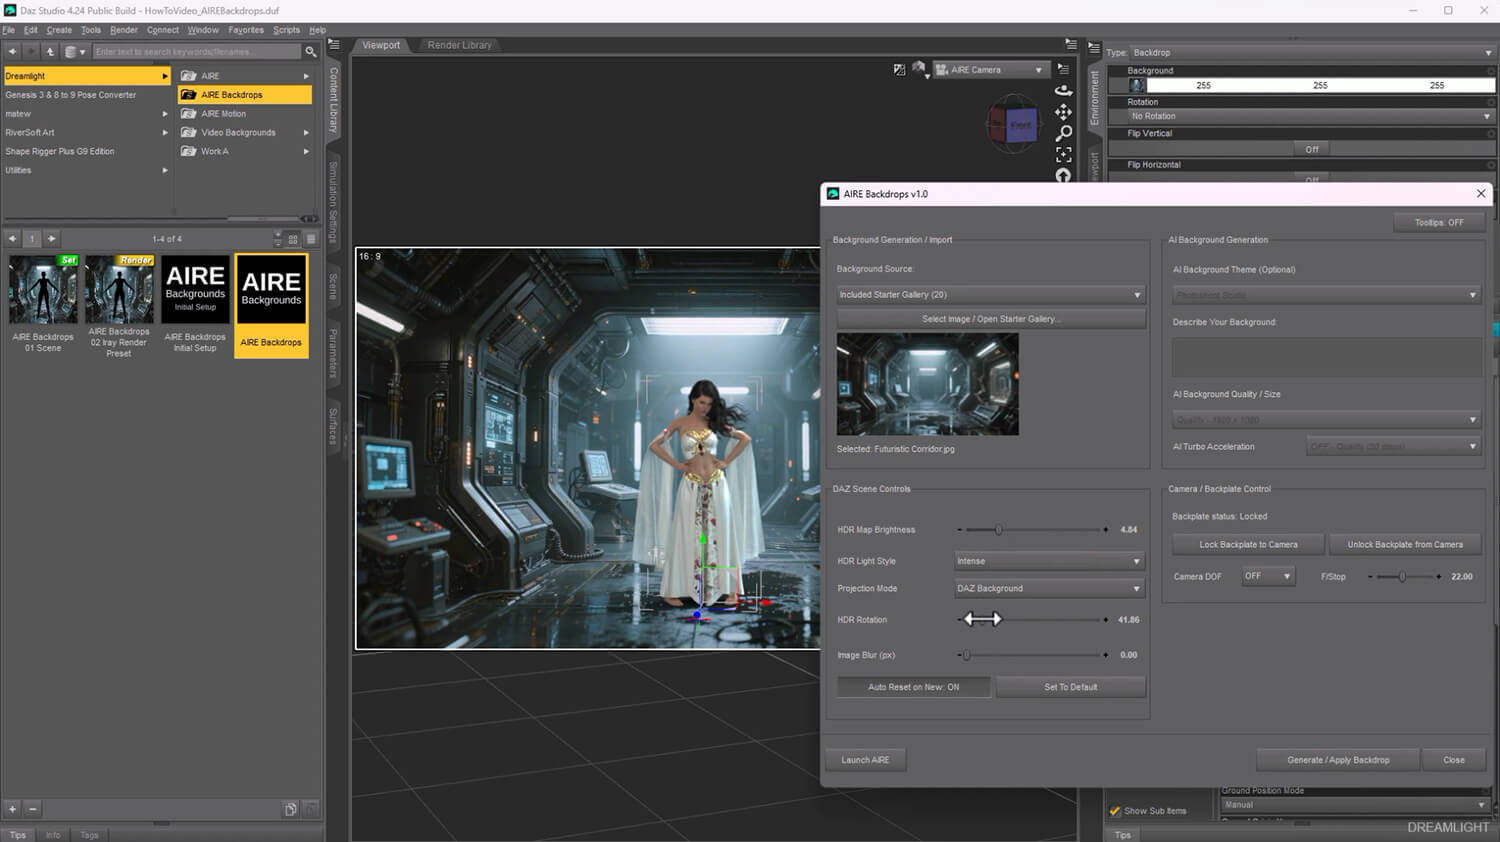
Task: Toggle the Flip Vertical Off switch
Action: [x=1311, y=149]
